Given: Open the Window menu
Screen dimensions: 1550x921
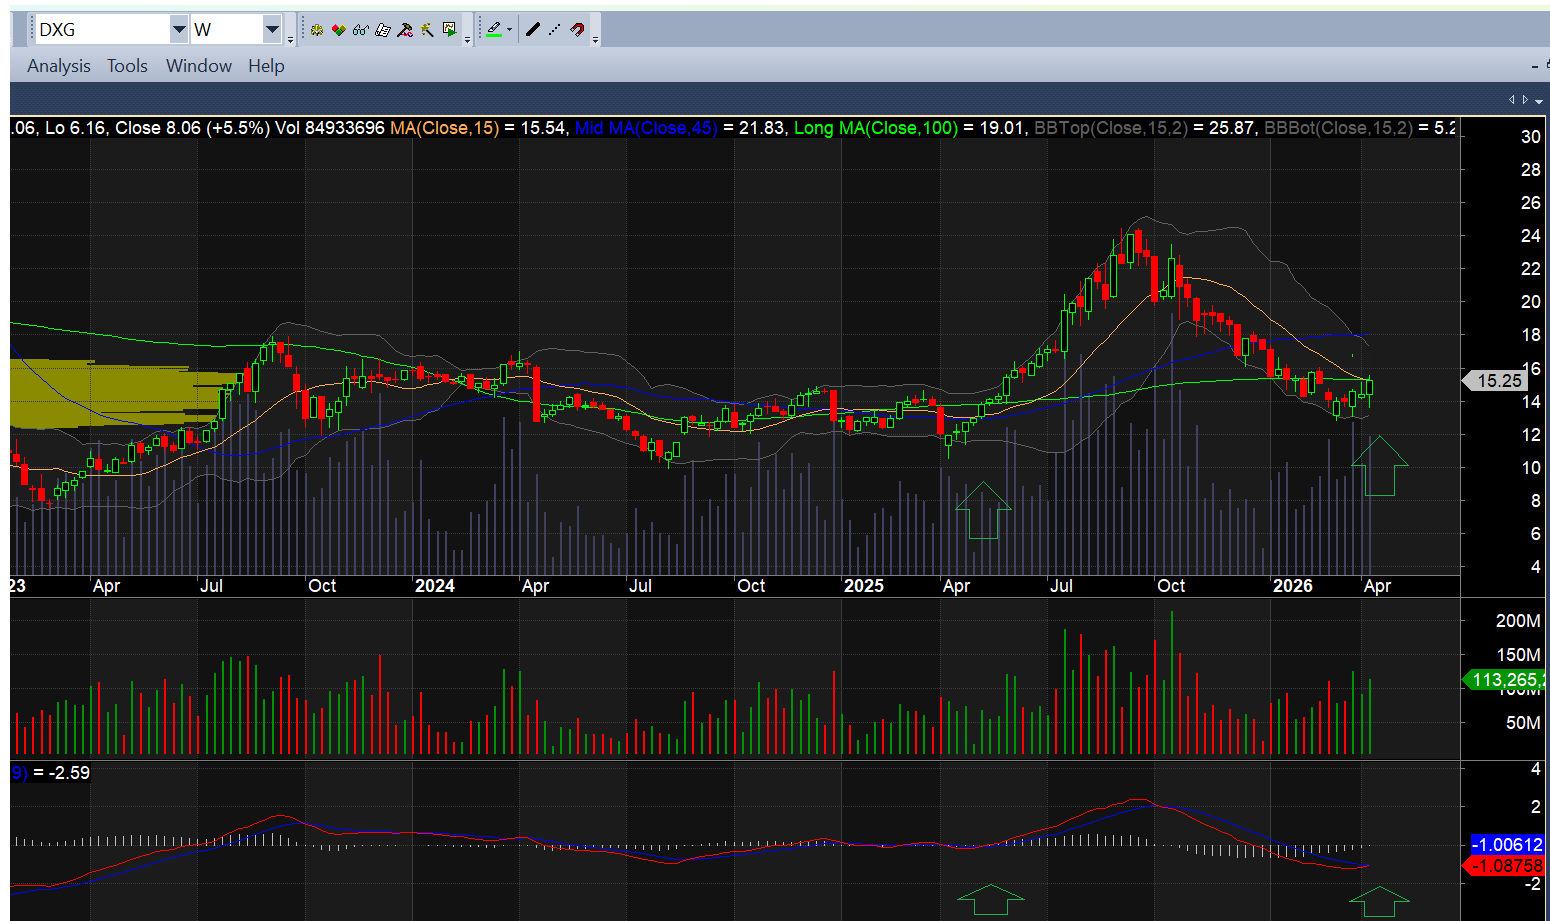Looking at the screenshot, I should pos(198,66).
